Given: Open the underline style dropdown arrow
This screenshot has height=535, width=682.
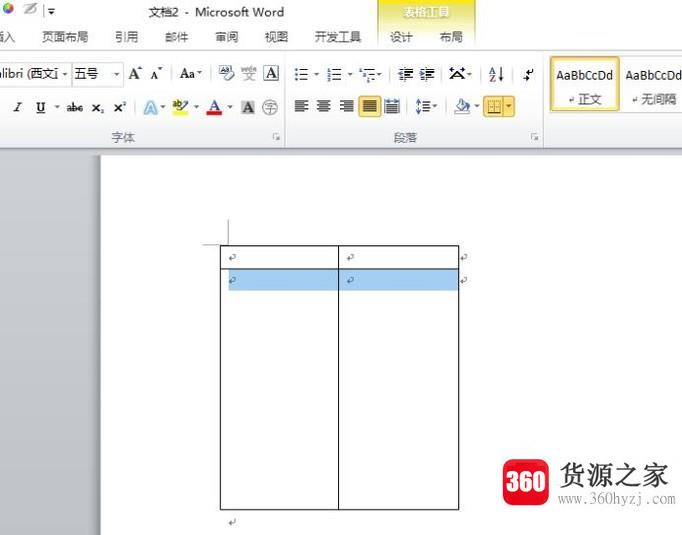Looking at the screenshot, I should point(57,107).
